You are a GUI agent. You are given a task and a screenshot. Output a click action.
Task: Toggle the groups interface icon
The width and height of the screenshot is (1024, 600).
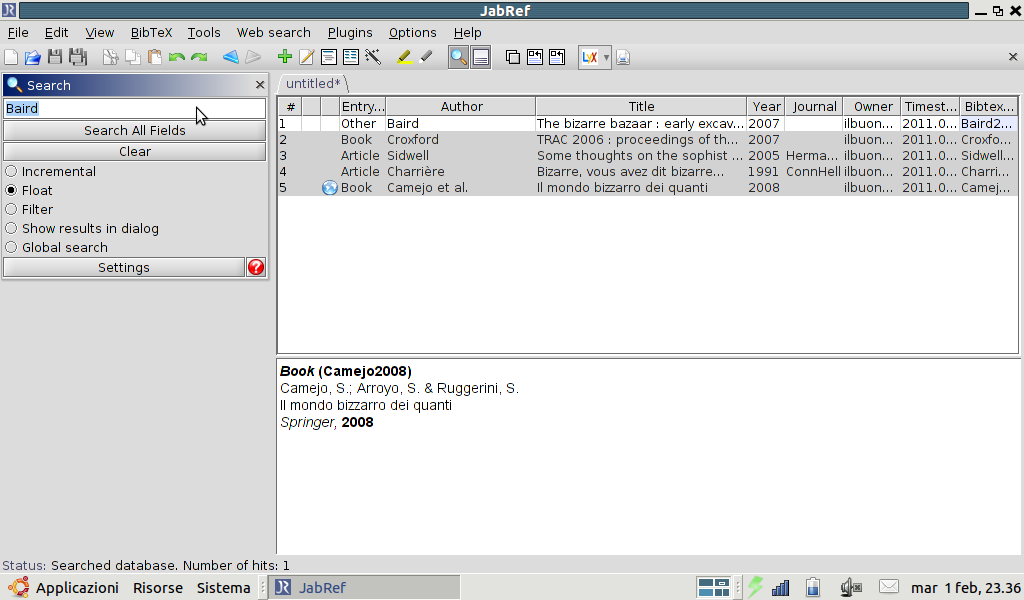(513, 57)
